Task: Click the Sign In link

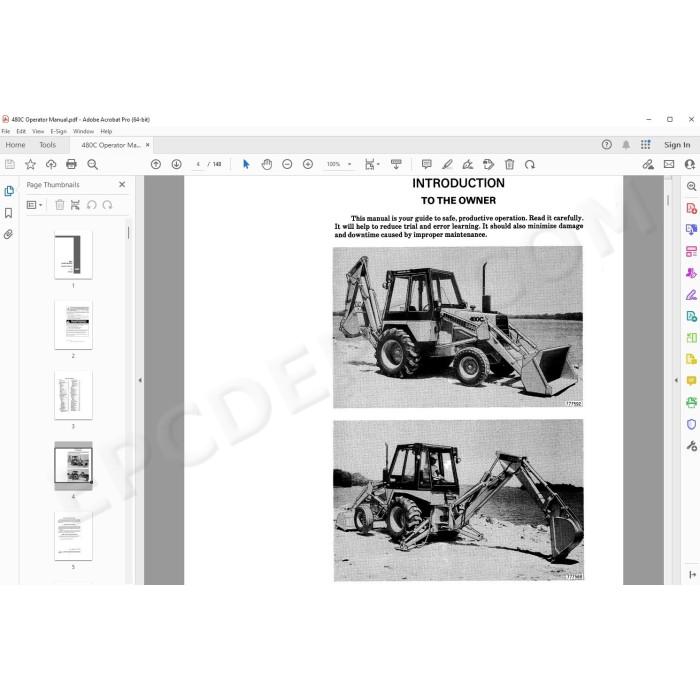Action: click(677, 145)
